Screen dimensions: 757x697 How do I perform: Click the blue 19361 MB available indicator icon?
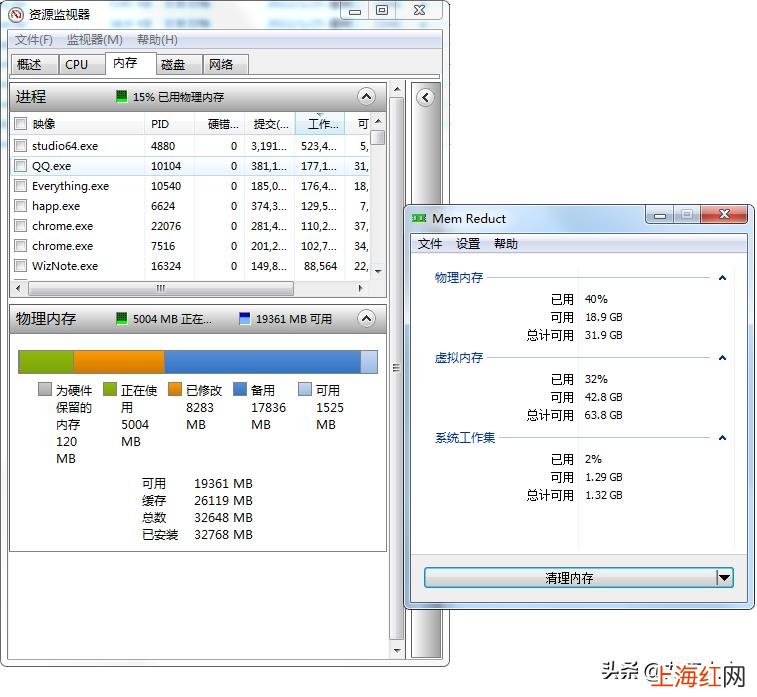click(x=245, y=318)
